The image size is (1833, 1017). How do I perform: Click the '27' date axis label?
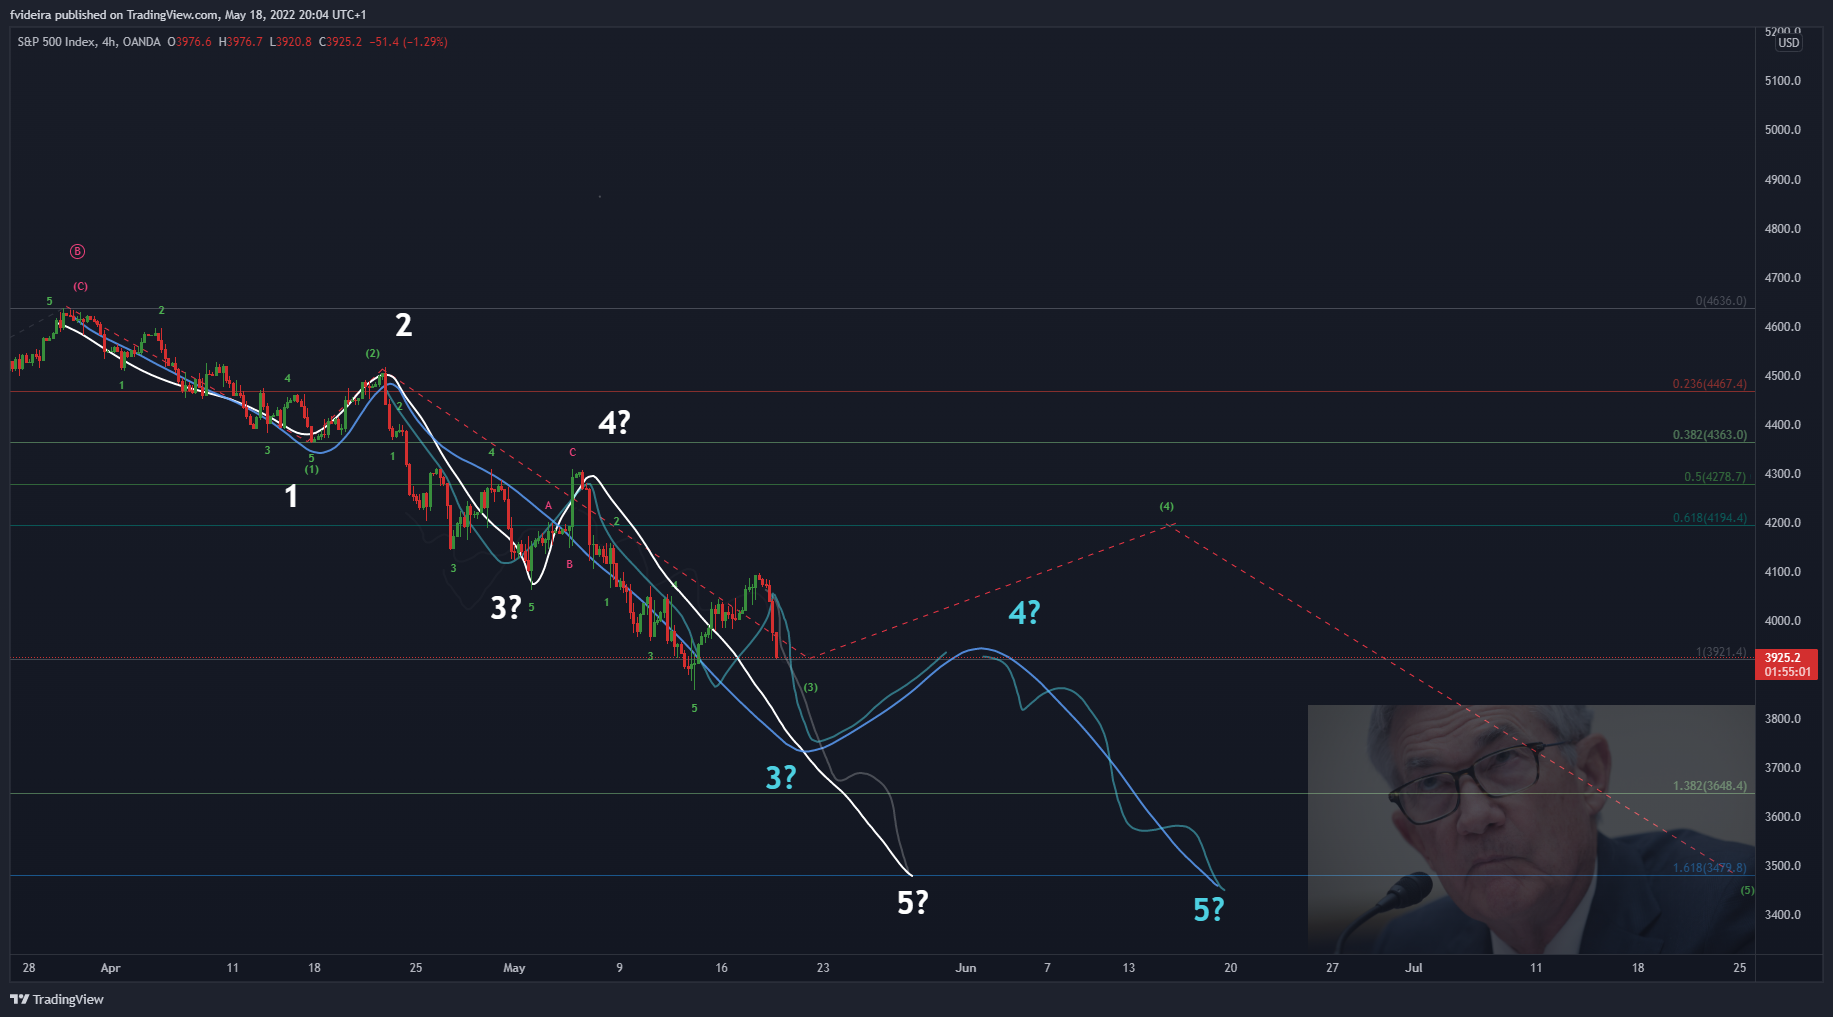pyautogui.click(x=1332, y=968)
